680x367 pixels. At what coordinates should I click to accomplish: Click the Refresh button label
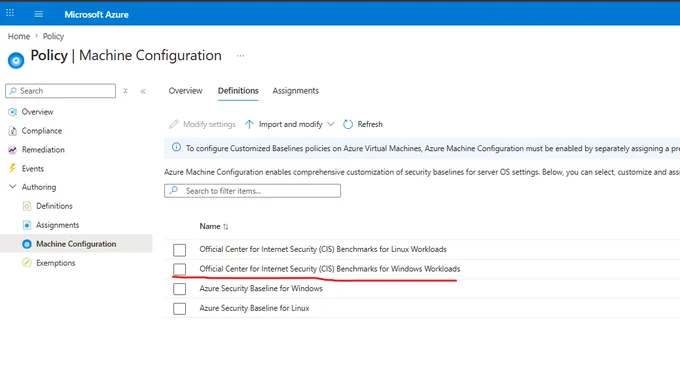pyautogui.click(x=370, y=125)
